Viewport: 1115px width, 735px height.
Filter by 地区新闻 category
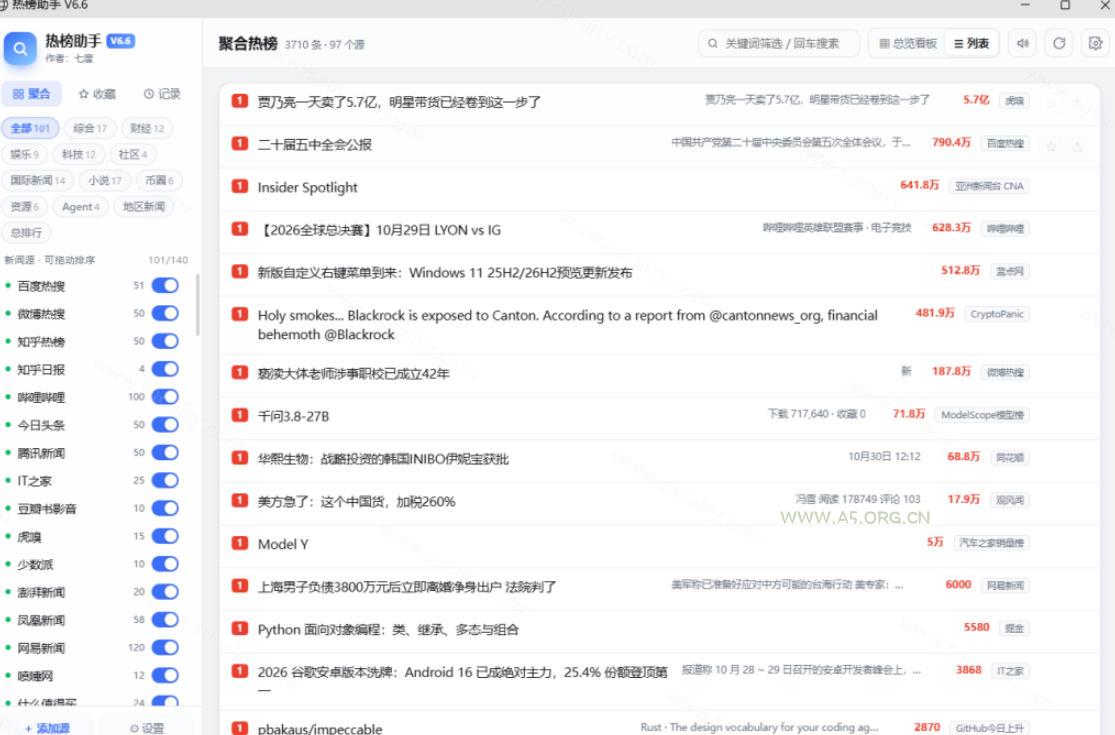point(144,207)
